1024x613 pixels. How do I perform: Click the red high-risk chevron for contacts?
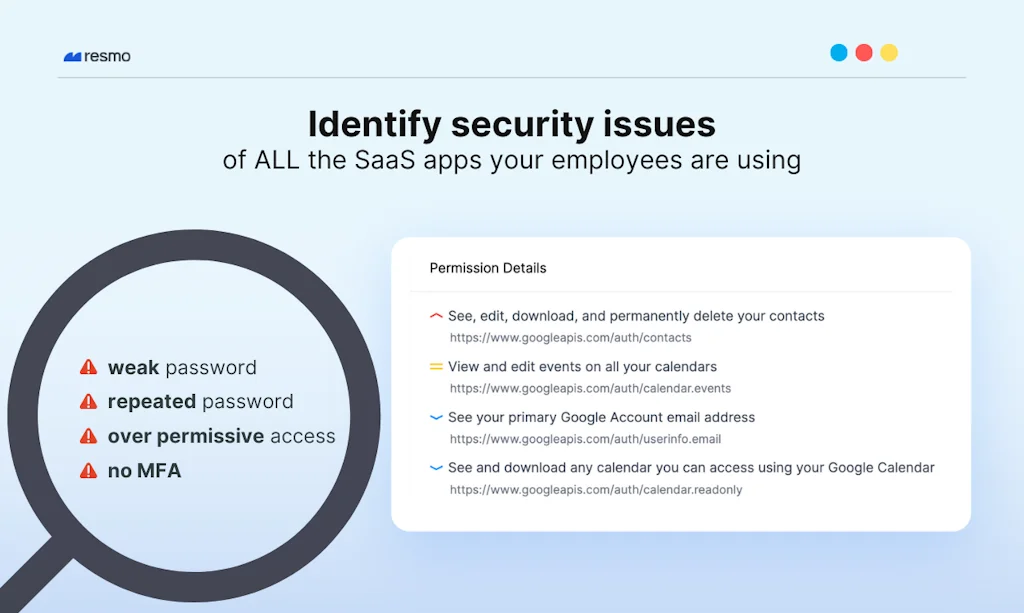coord(436,316)
